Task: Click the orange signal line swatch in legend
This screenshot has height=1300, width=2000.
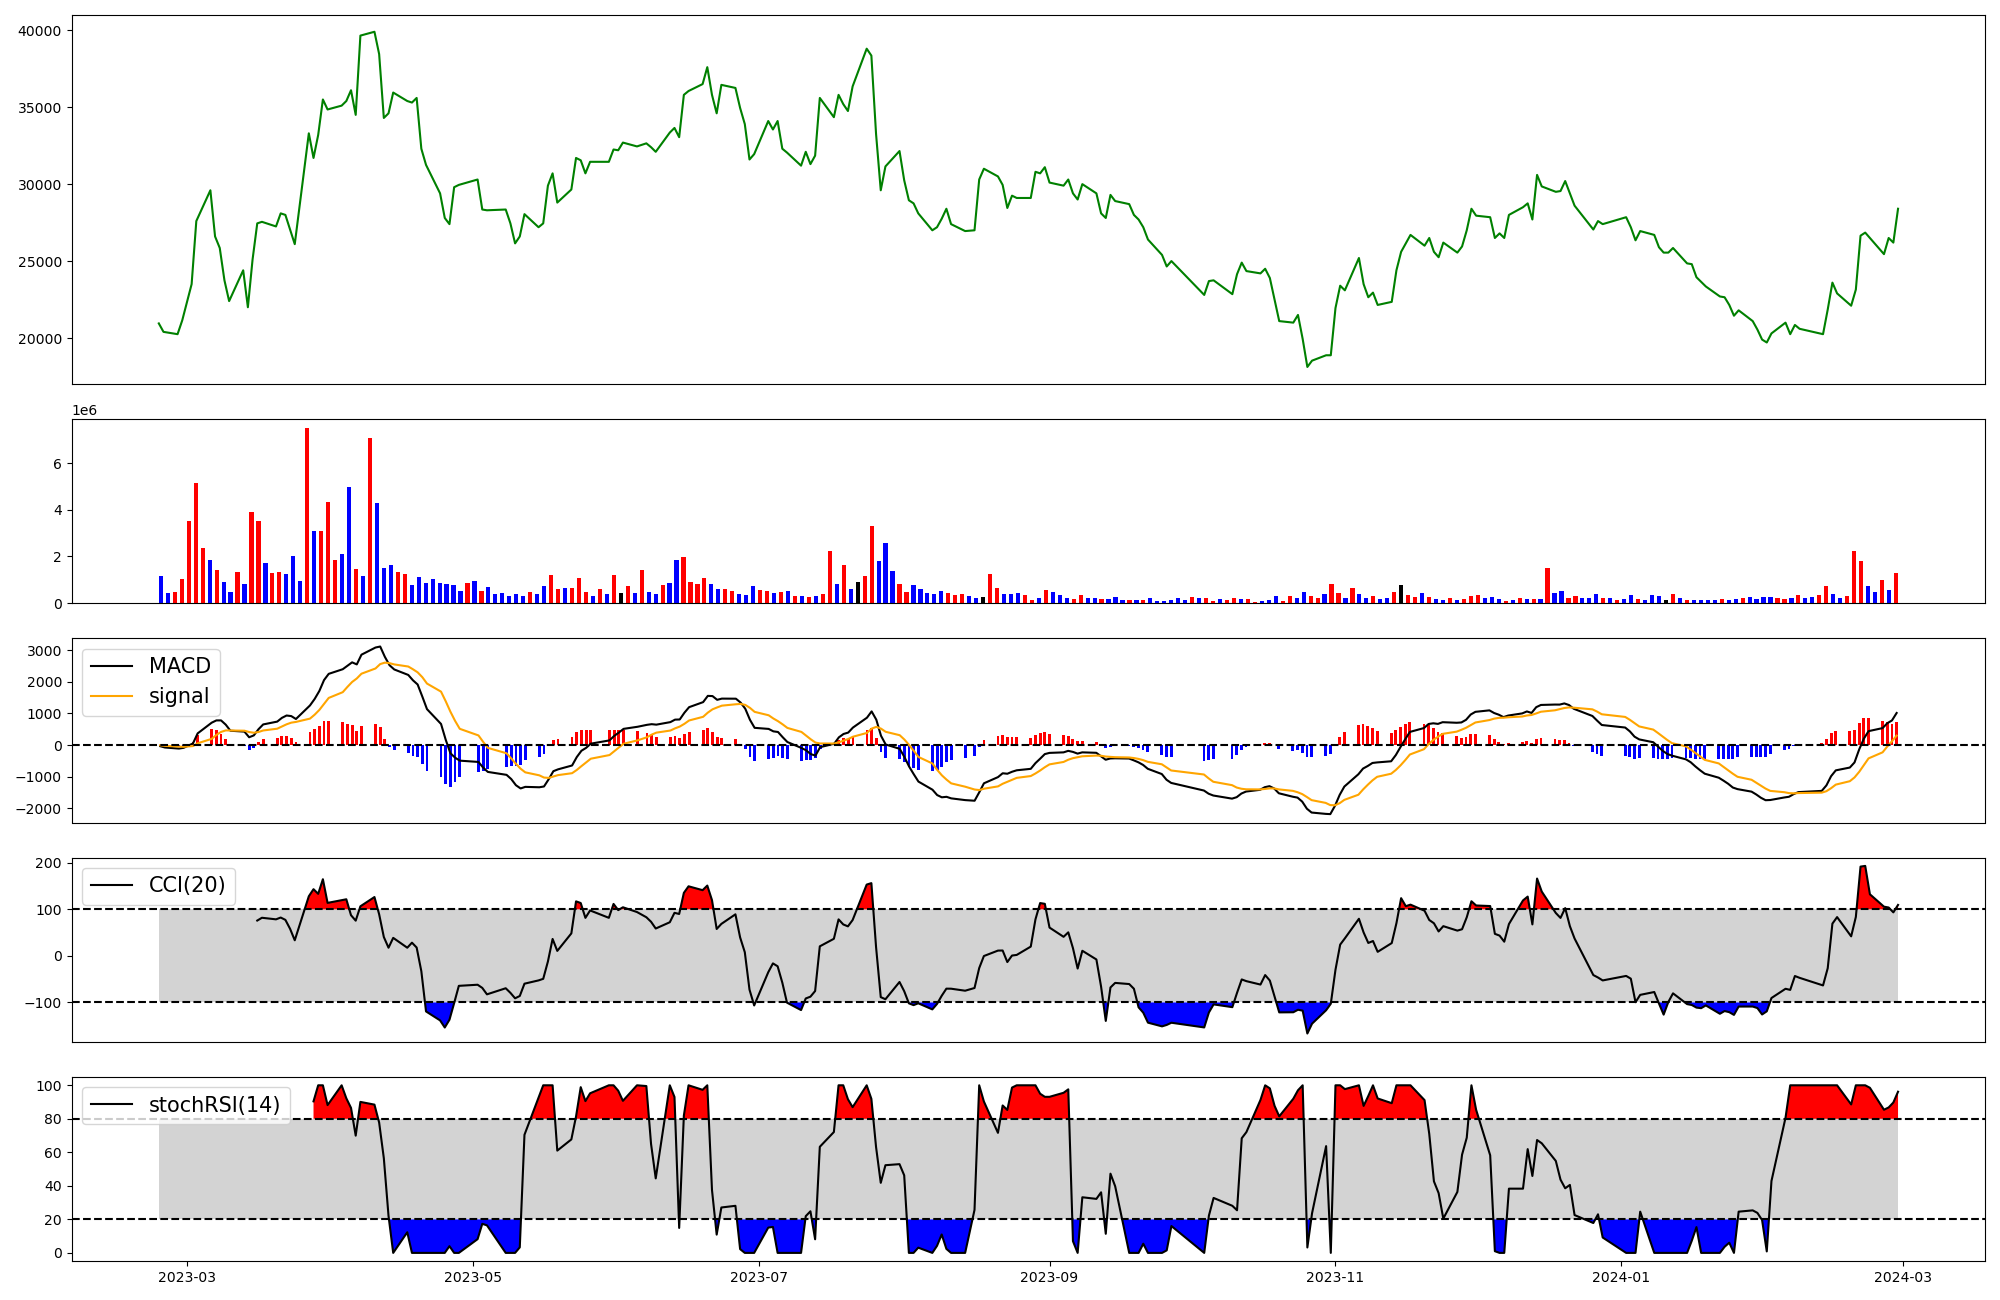Action: pyautogui.click(x=111, y=696)
